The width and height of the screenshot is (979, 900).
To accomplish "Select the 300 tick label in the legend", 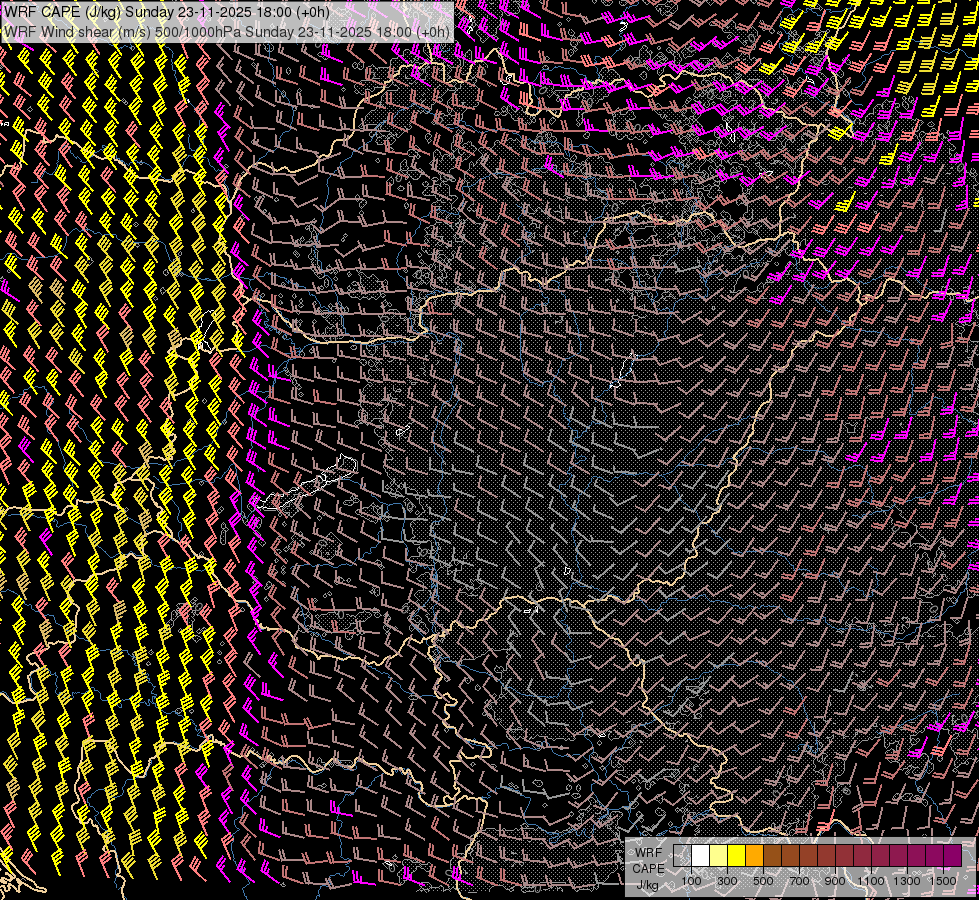I will coord(727,881).
